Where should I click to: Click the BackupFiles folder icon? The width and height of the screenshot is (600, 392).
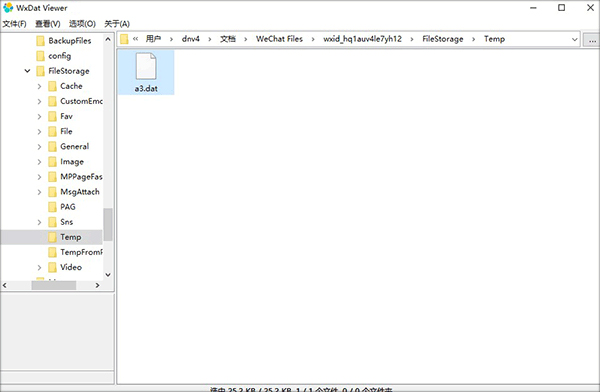(41, 41)
